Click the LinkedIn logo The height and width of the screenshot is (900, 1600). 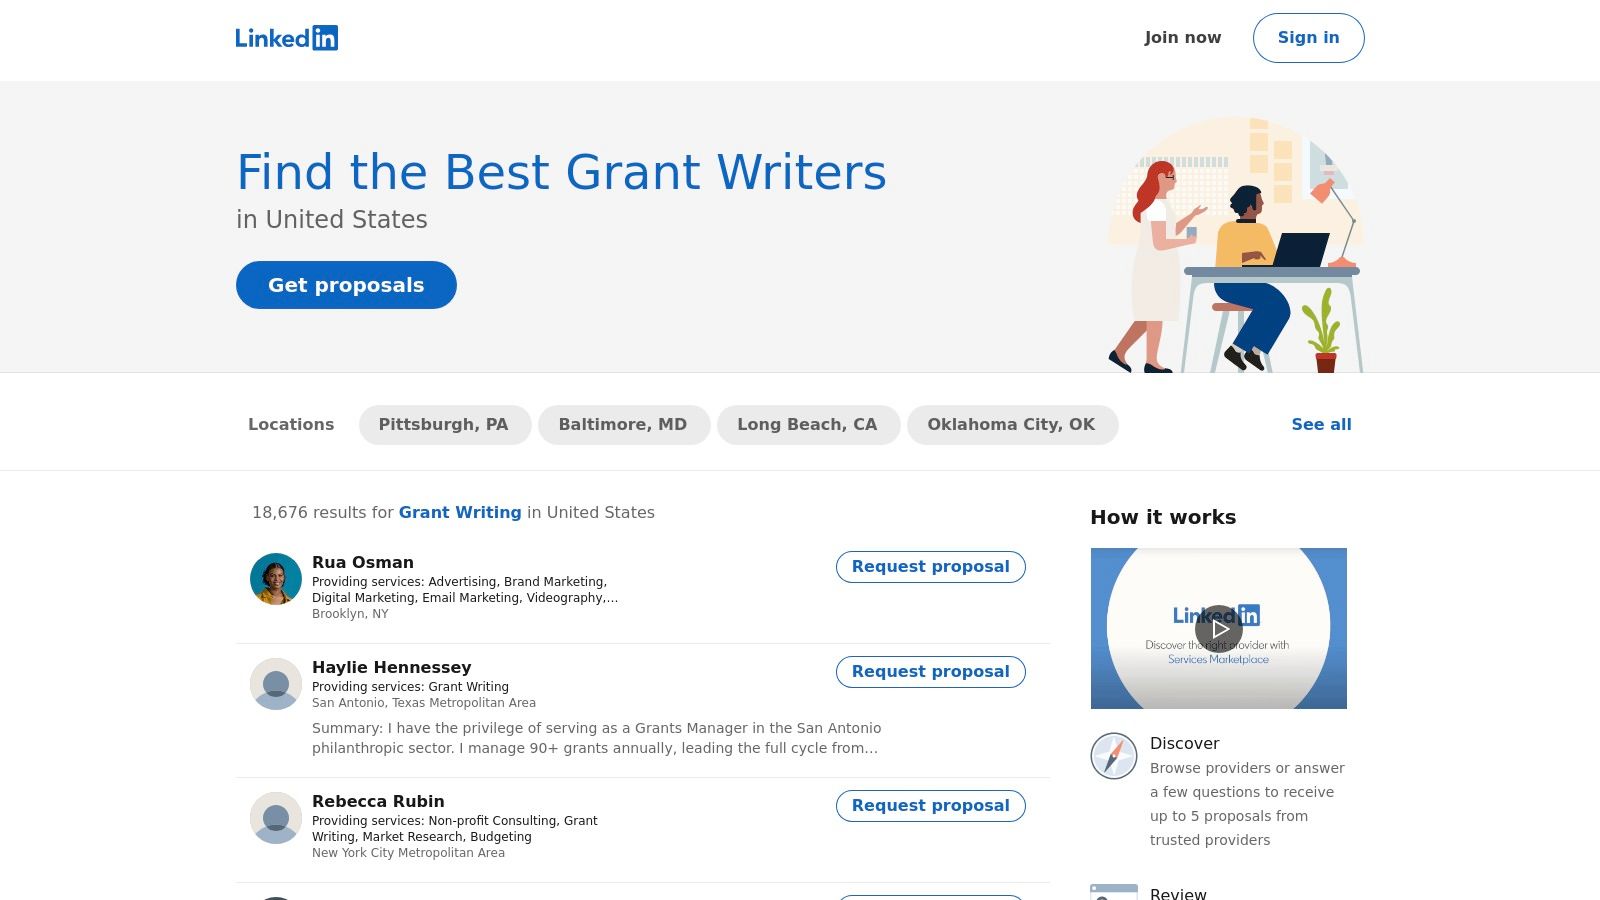[x=287, y=38]
